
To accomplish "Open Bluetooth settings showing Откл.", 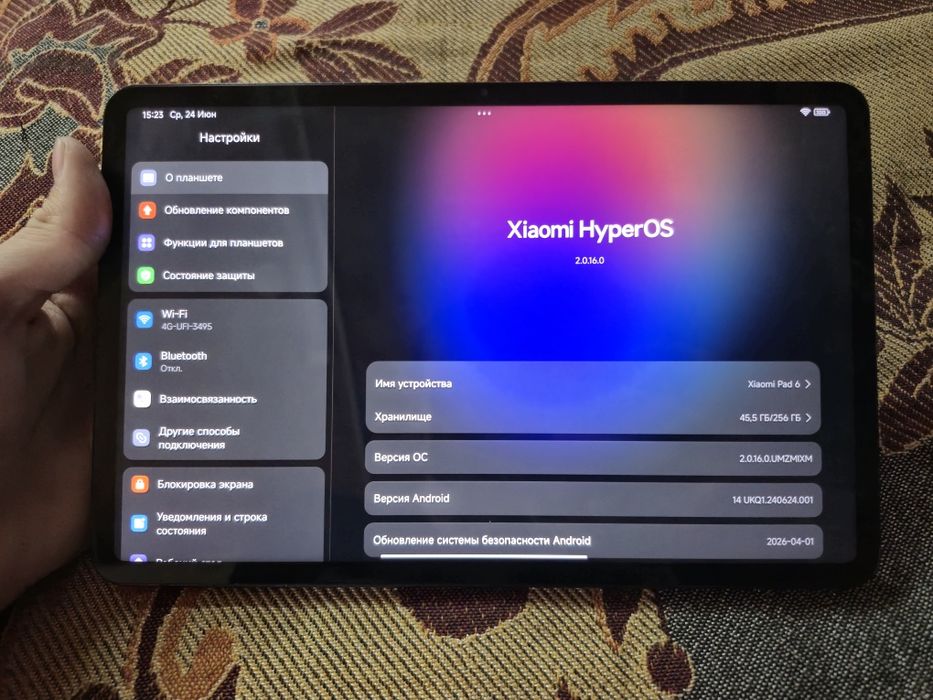I will pos(226,361).
